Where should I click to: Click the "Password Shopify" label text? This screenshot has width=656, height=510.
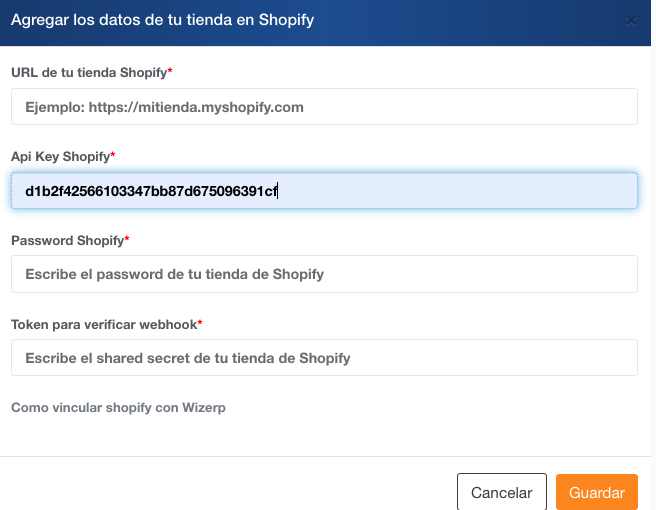pyautogui.click(x=67, y=241)
